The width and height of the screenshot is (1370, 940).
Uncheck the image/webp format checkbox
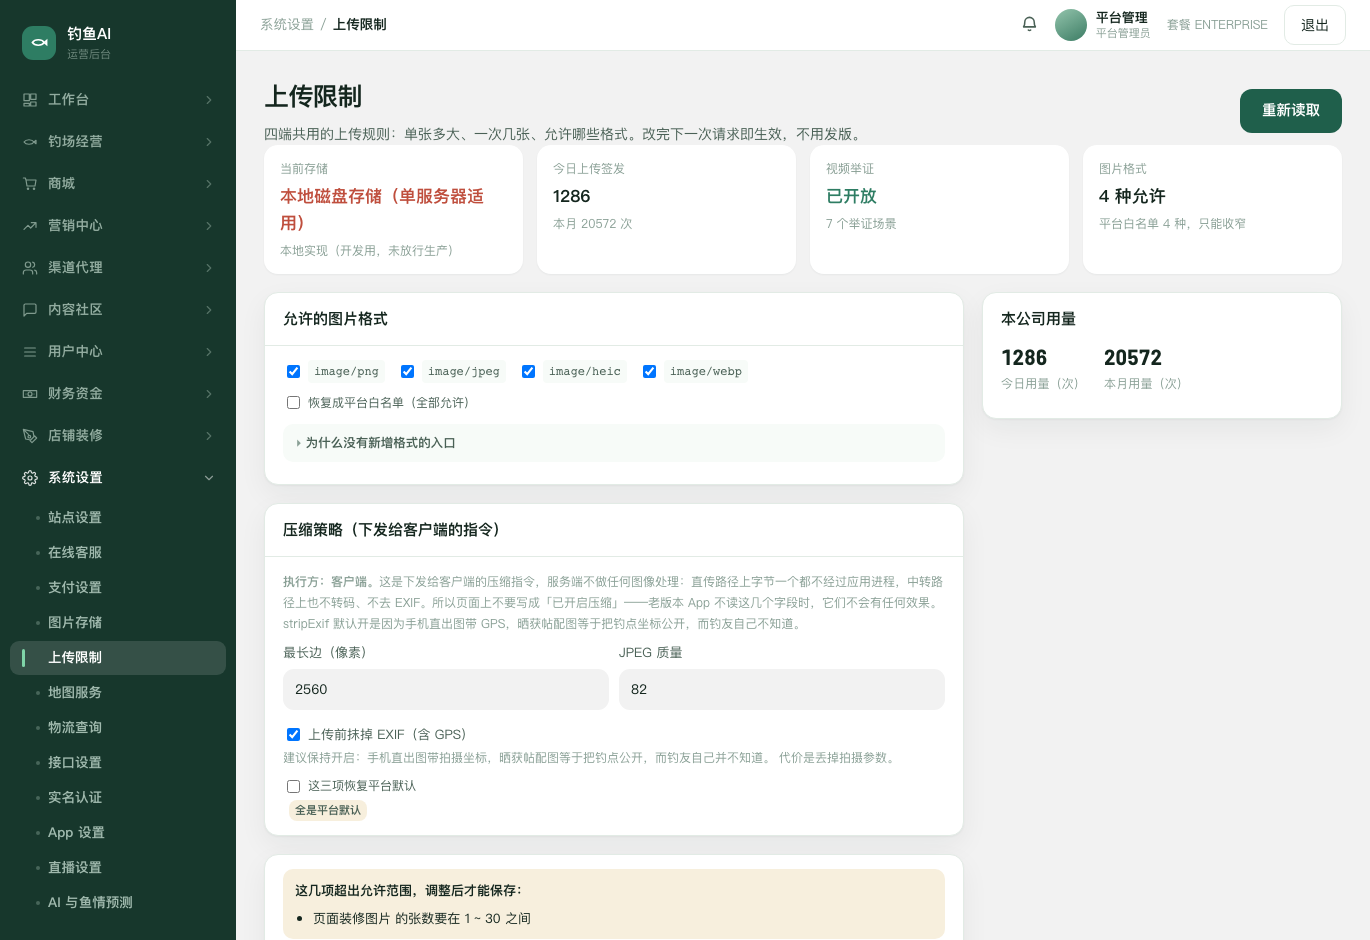click(649, 371)
